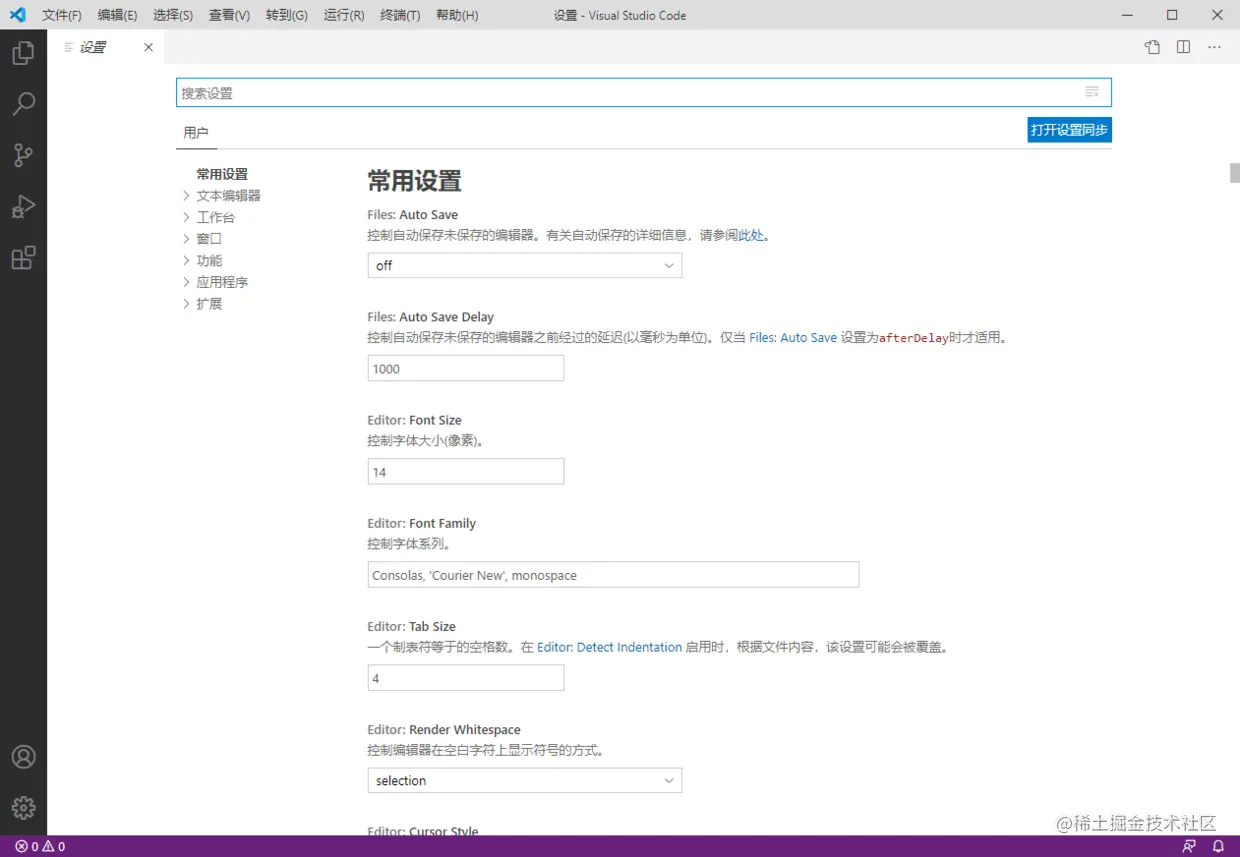Follow the Files: Auto Save link
1240x857 pixels.
pyautogui.click(x=793, y=338)
